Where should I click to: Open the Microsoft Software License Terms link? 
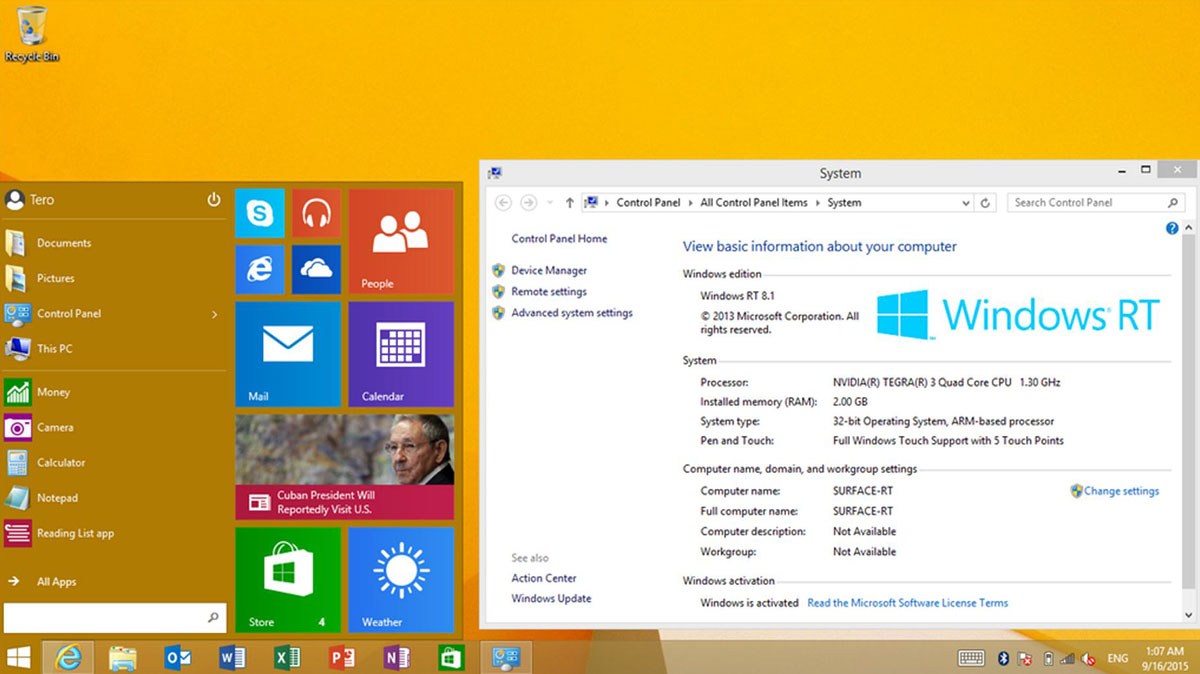[908, 602]
